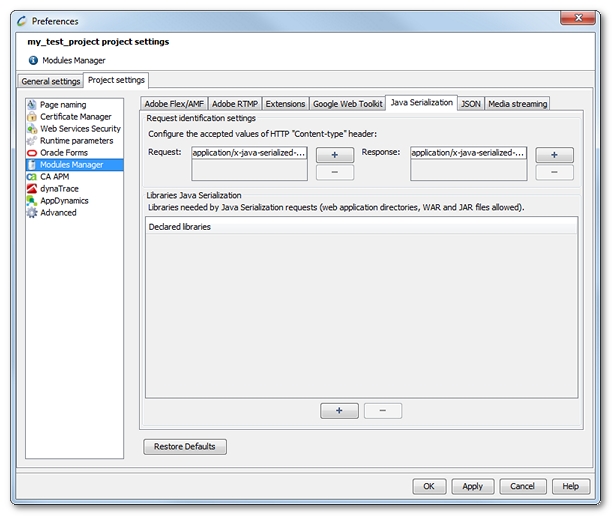The height and width of the screenshot is (516, 612).
Task: Add a declared library with plus button
Action: coord(339,411)
